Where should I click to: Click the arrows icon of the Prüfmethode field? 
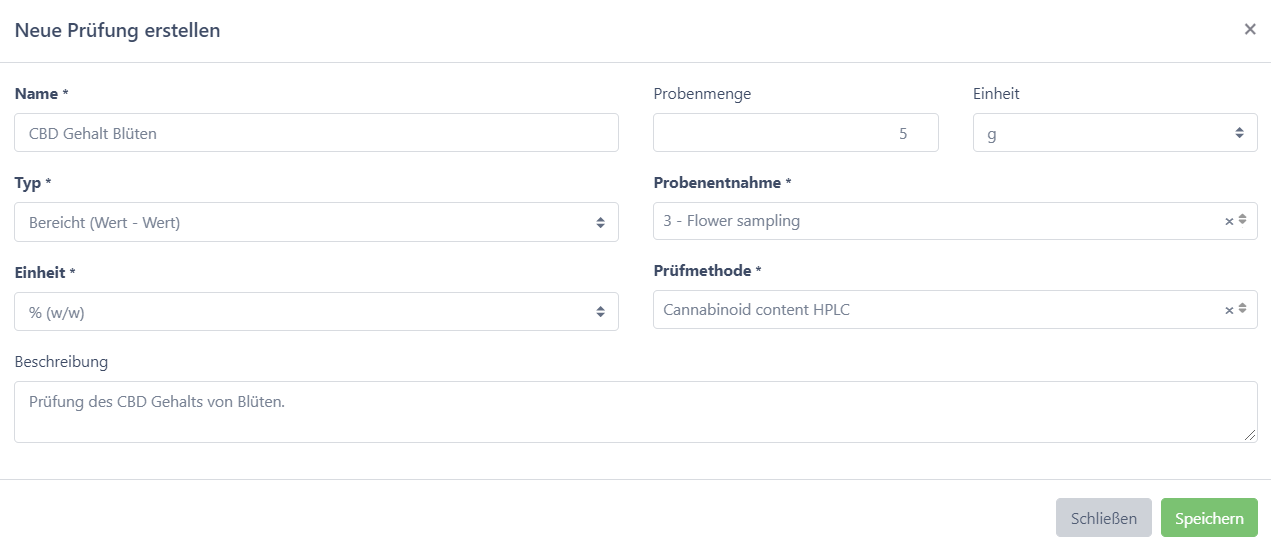(x=1242, y=308)
